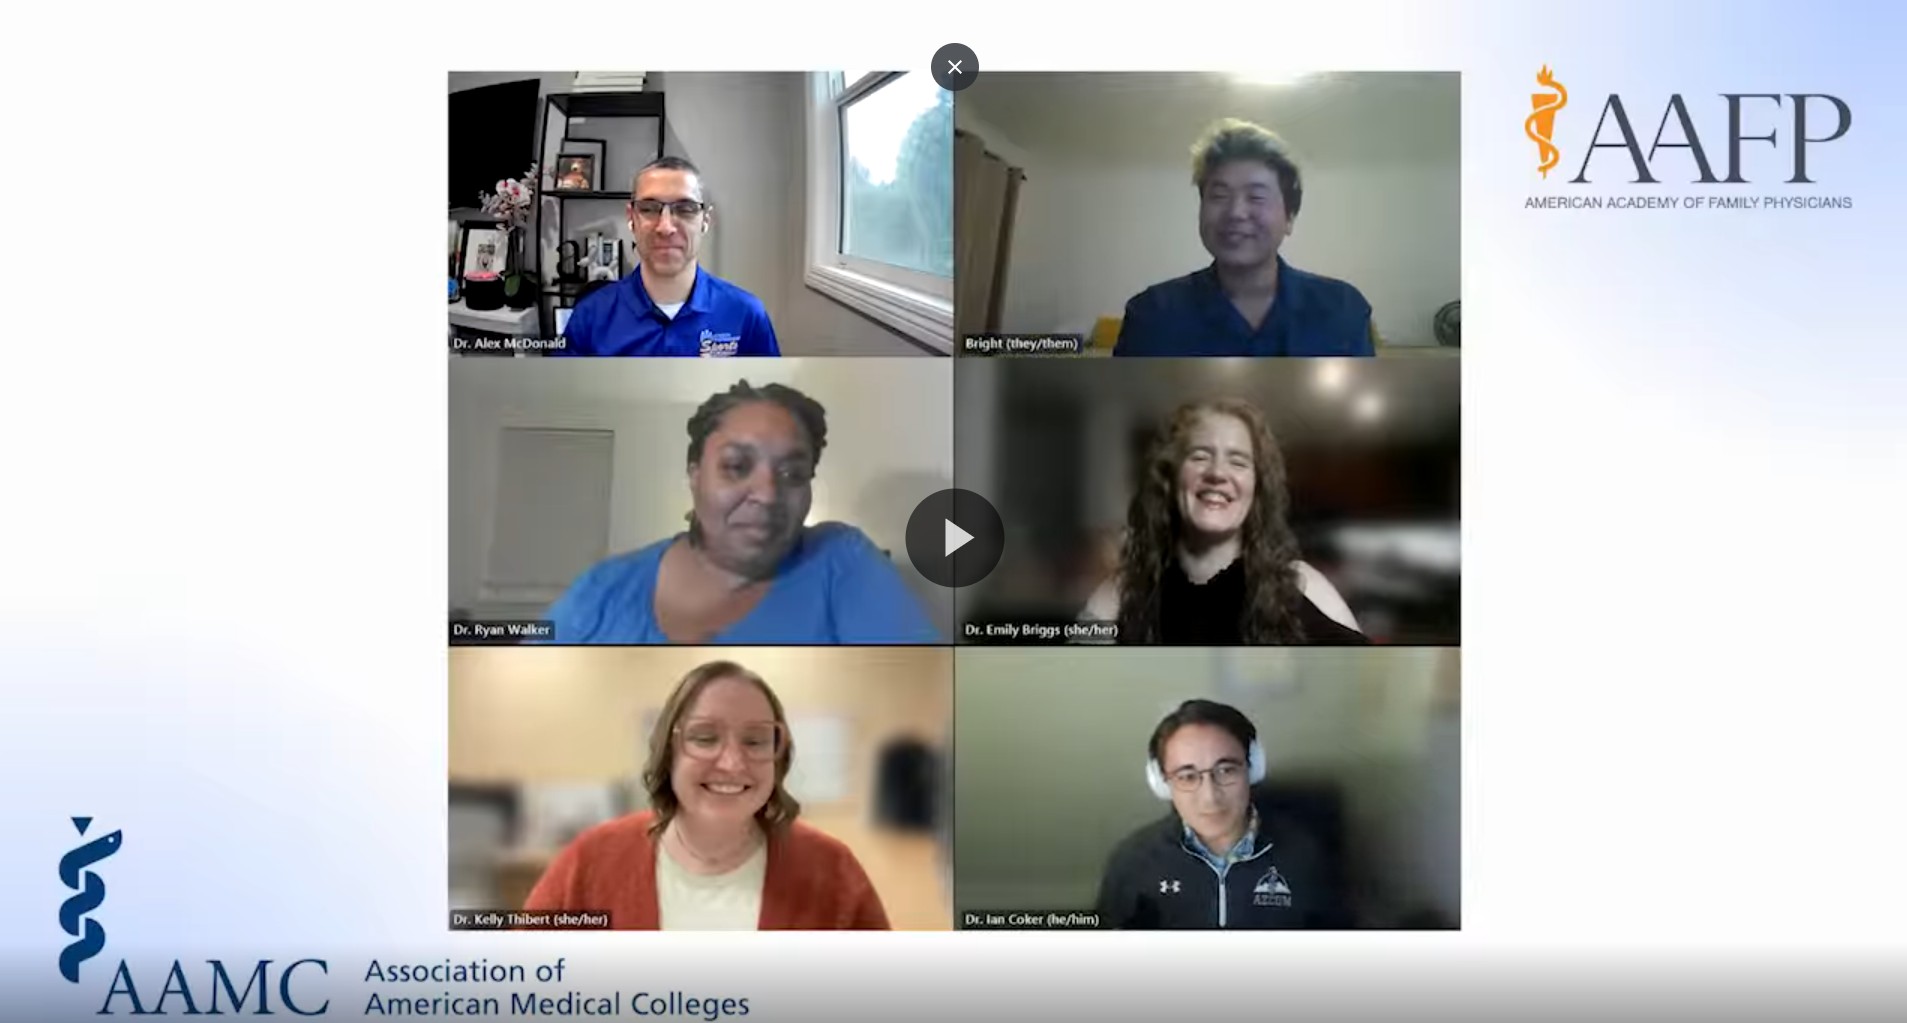
Task: Select Dr. Alex McDonald's video tile
Action: [x=700, y=213]
